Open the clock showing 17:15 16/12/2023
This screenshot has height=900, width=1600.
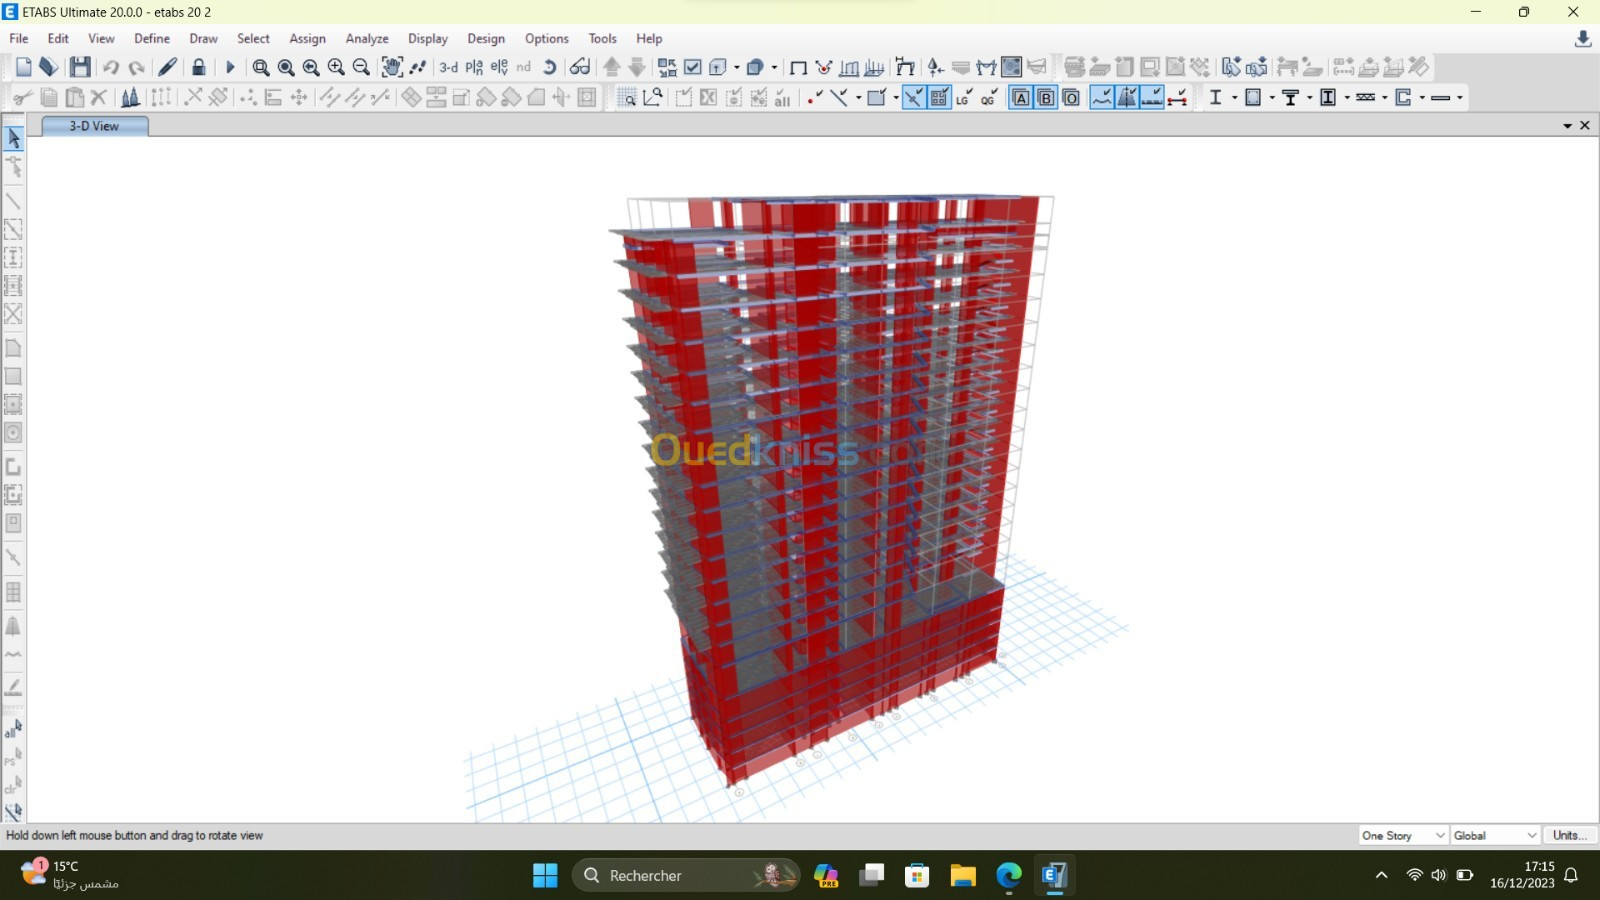(x=1522, y=875)
